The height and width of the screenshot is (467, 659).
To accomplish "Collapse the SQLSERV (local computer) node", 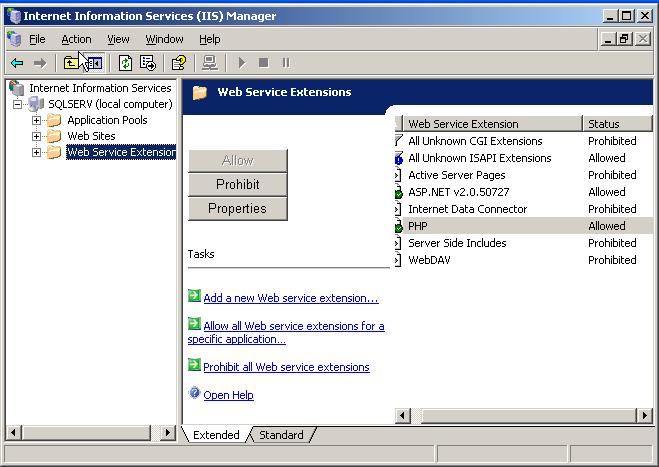I will pos(17,104).
